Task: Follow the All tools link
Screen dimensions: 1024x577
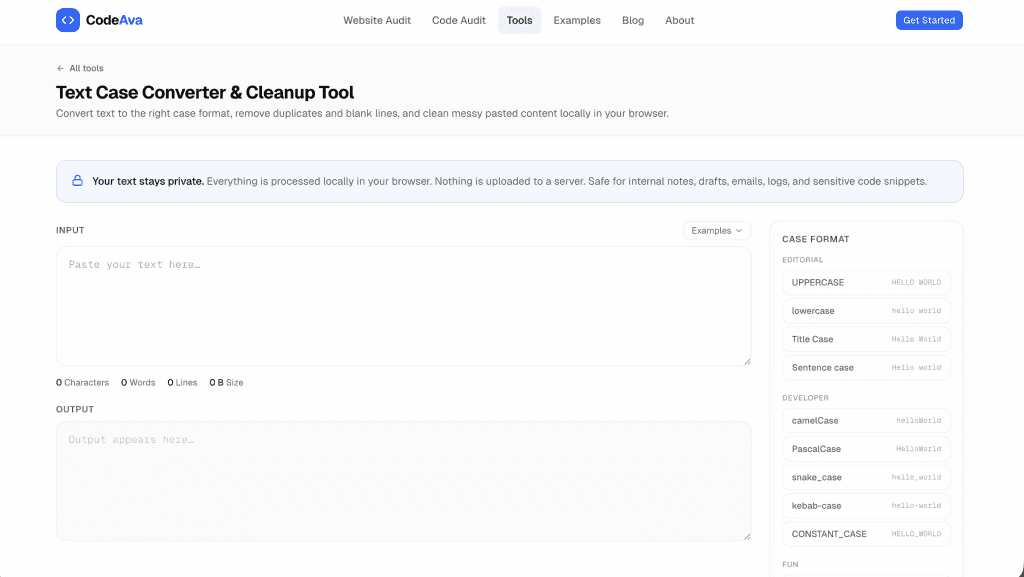Action: [86, 68]
